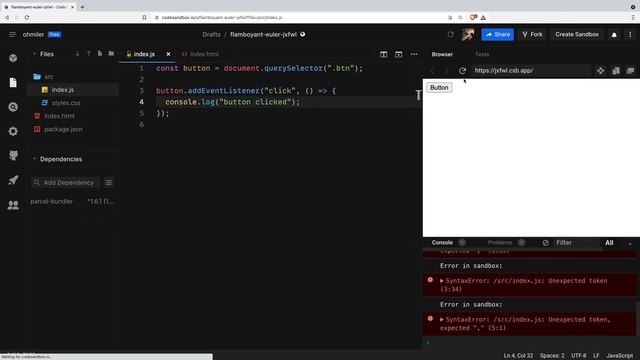Viewport: 640px width, 360px height.
Task: Click the split editor icon
Action: (383, 54)
